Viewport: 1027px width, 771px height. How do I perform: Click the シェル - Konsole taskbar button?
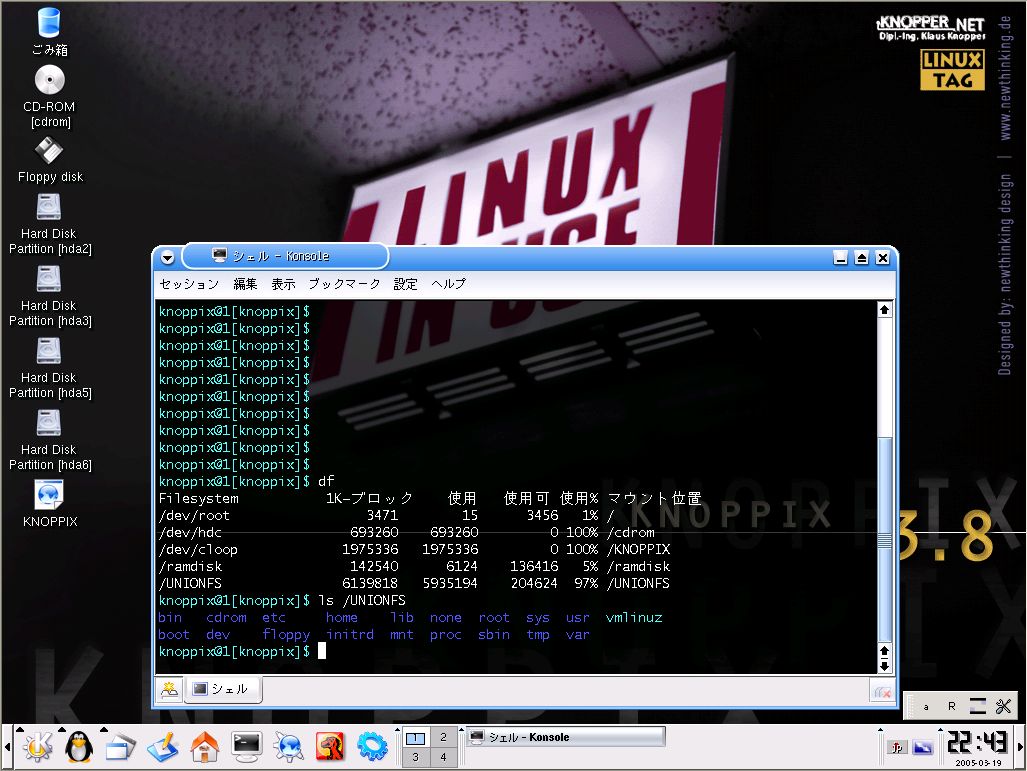(566, 738)
